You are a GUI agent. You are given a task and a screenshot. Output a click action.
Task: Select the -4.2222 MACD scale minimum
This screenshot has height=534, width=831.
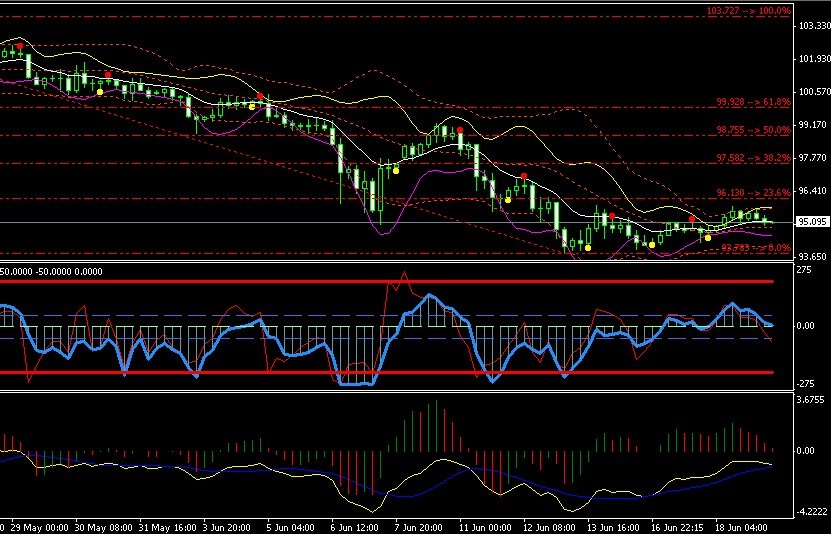coord(812,512)
